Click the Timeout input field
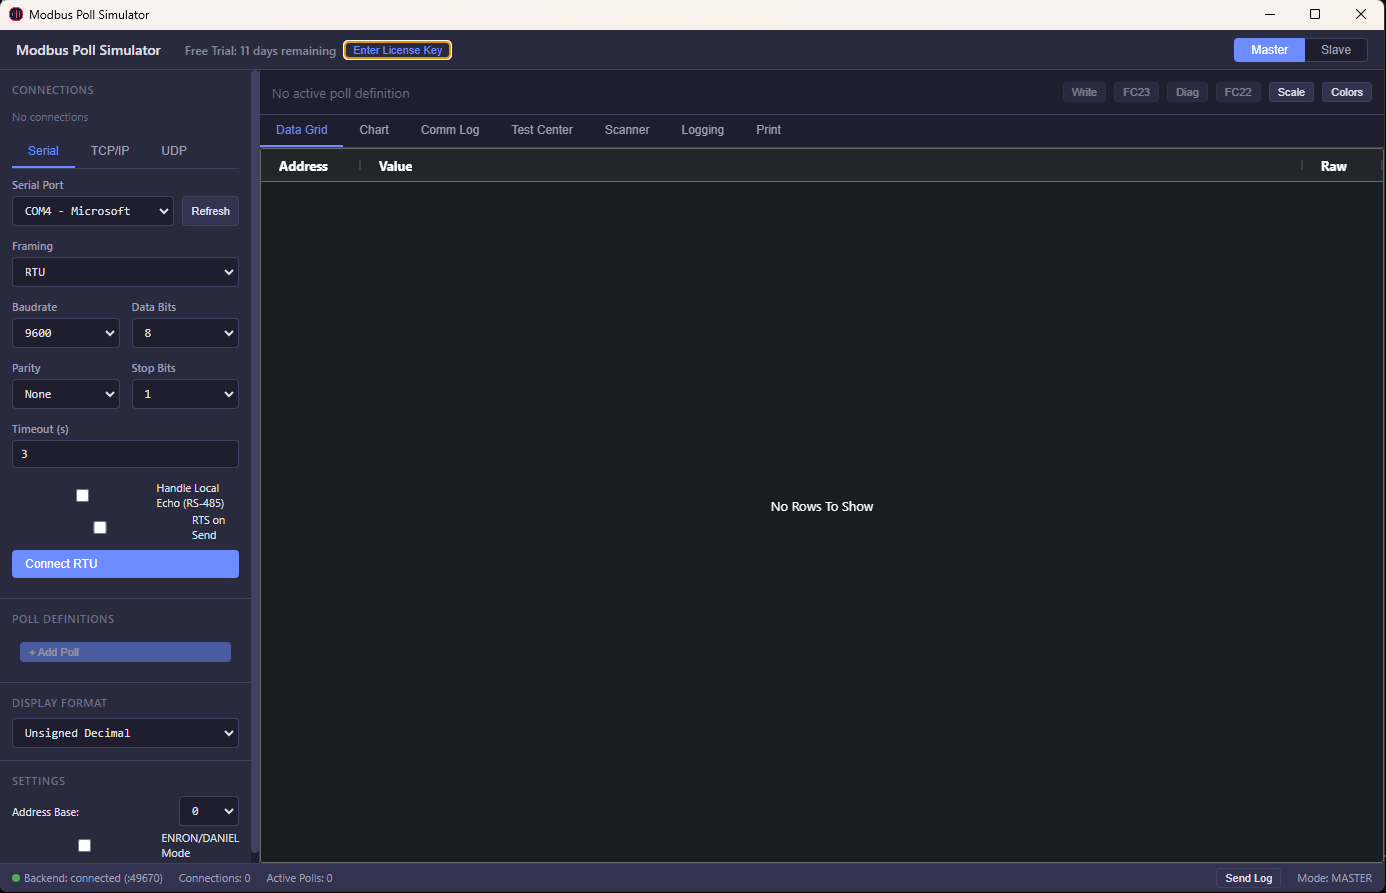This screenshot has width=1386, height=893. (124, 453)
